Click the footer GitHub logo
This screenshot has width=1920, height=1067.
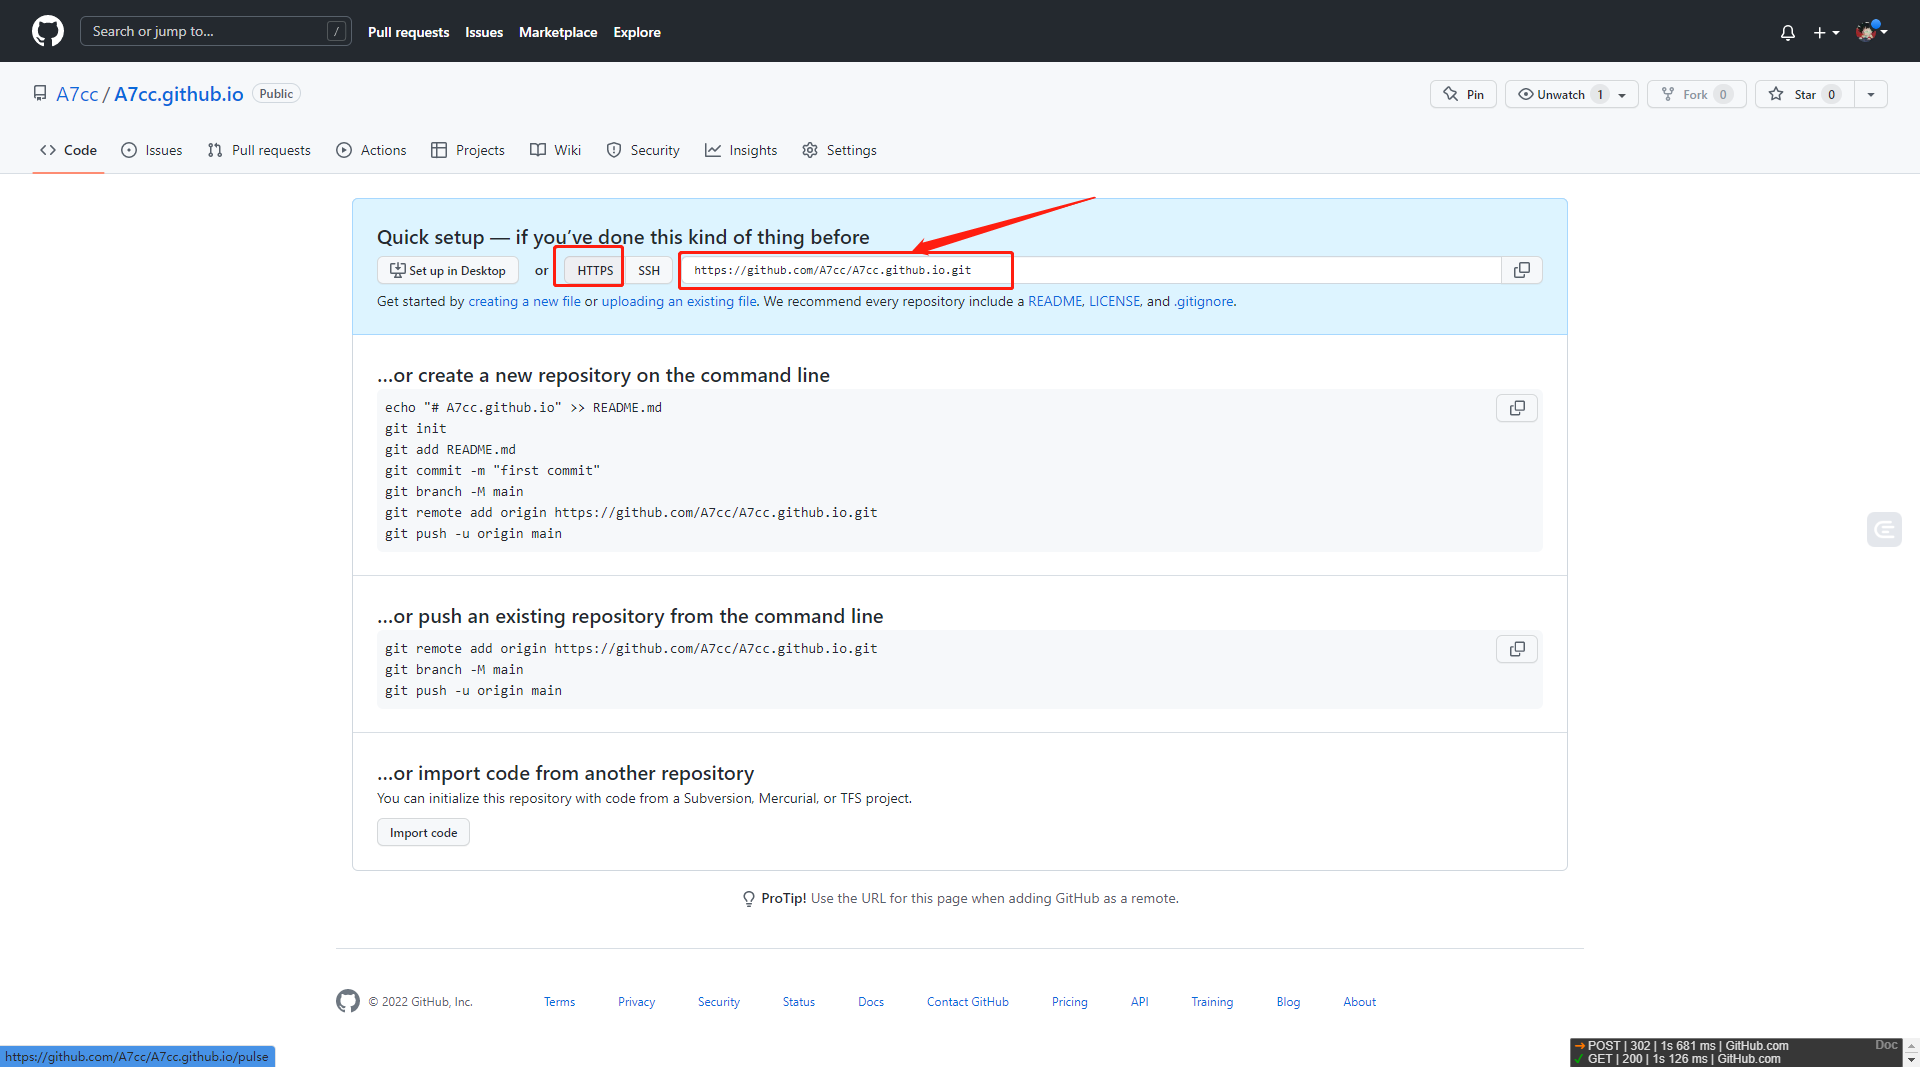click(348, 1001)
